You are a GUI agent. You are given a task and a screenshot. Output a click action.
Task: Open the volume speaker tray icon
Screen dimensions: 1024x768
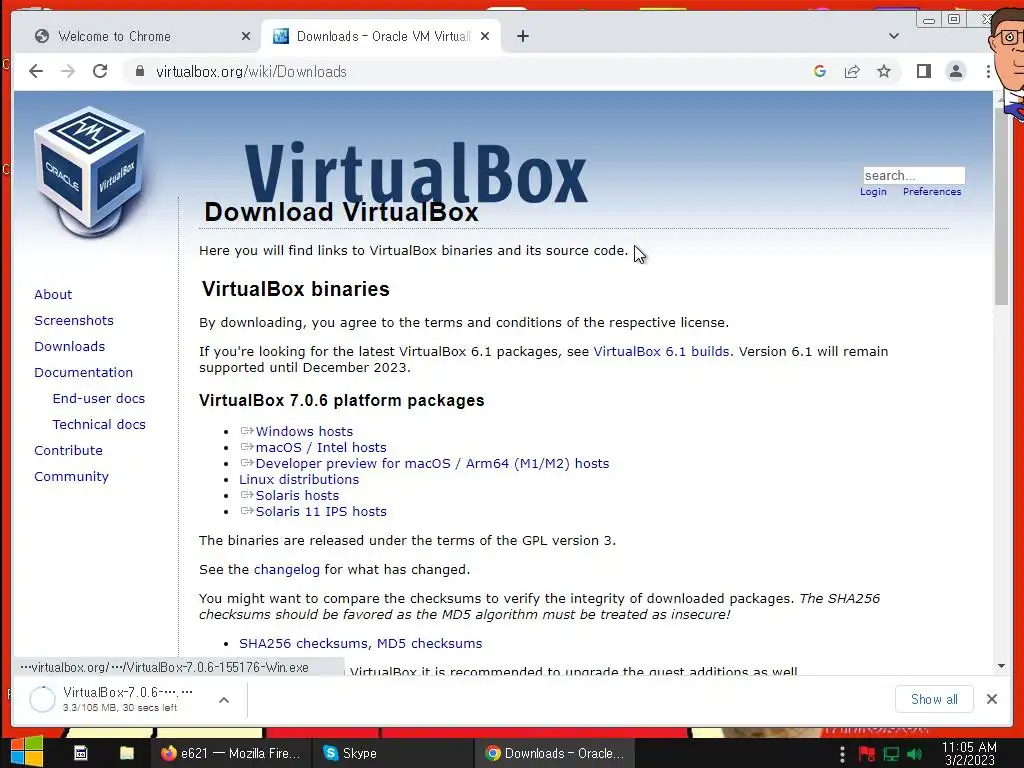[x=914, y=754]
